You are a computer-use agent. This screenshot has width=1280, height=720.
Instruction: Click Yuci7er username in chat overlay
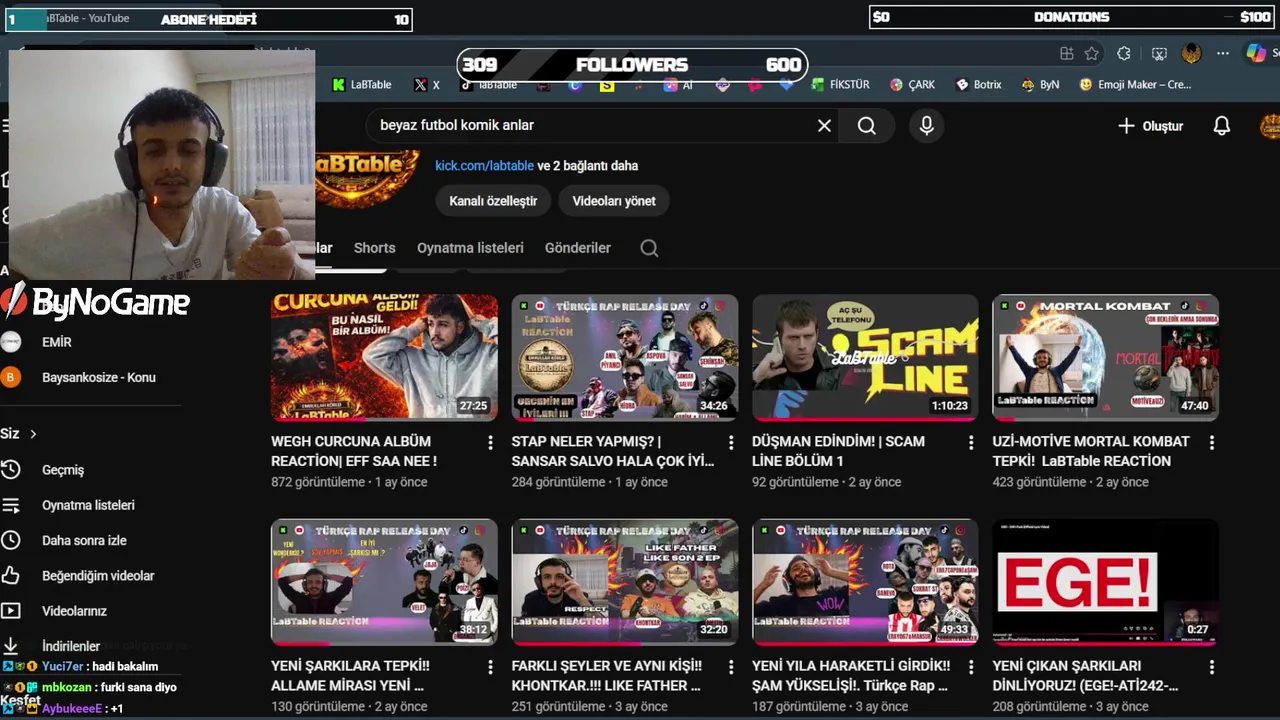click(x=63, y=666)
